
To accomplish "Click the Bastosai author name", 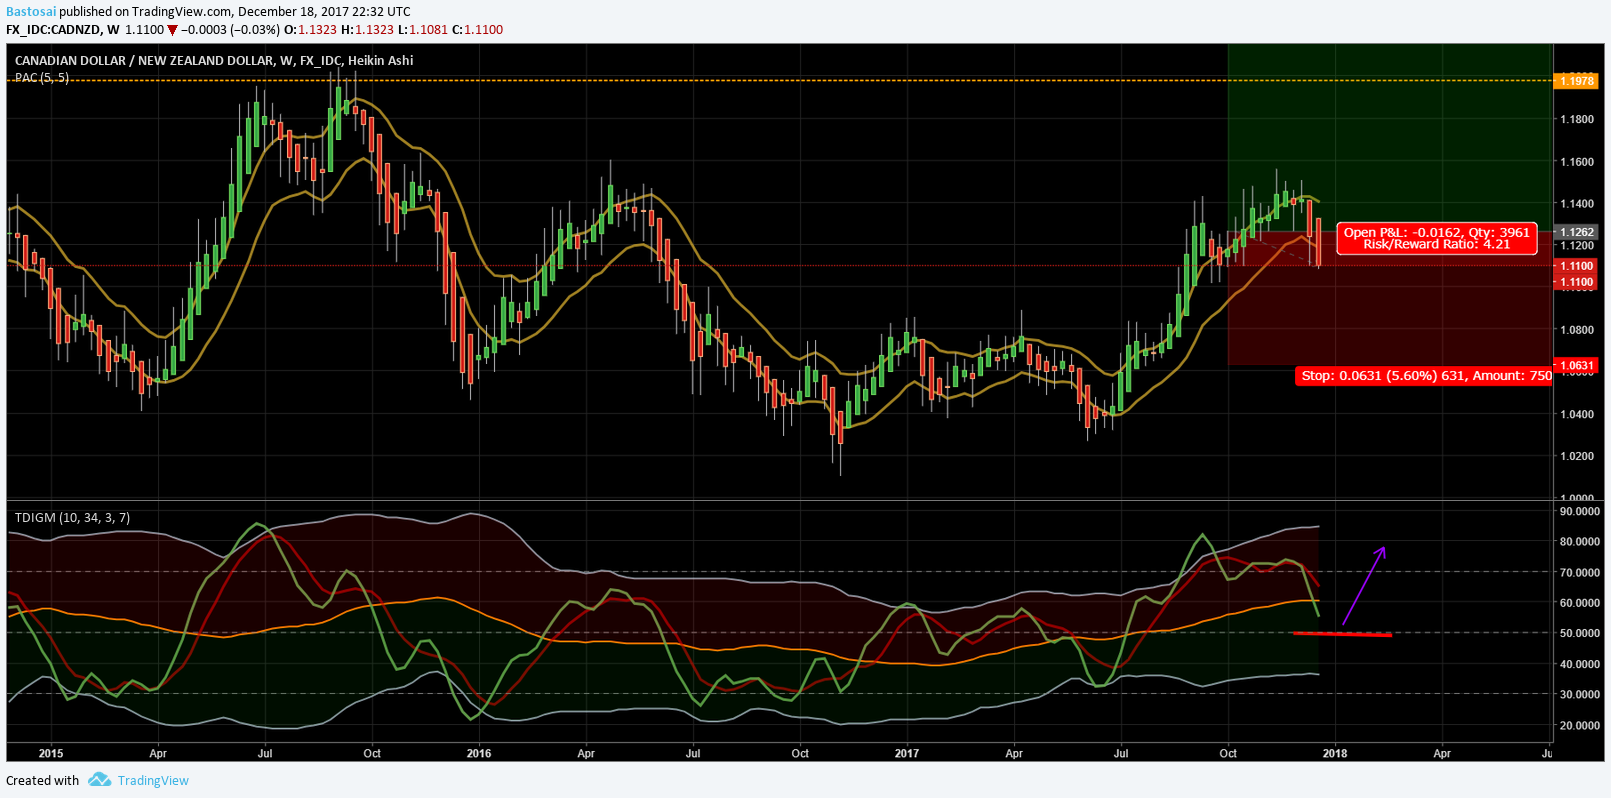I will click(x=31, y=12).
